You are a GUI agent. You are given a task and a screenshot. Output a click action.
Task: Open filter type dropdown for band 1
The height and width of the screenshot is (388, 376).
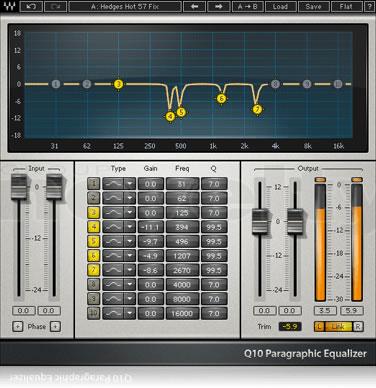click(x=130, y=184)
